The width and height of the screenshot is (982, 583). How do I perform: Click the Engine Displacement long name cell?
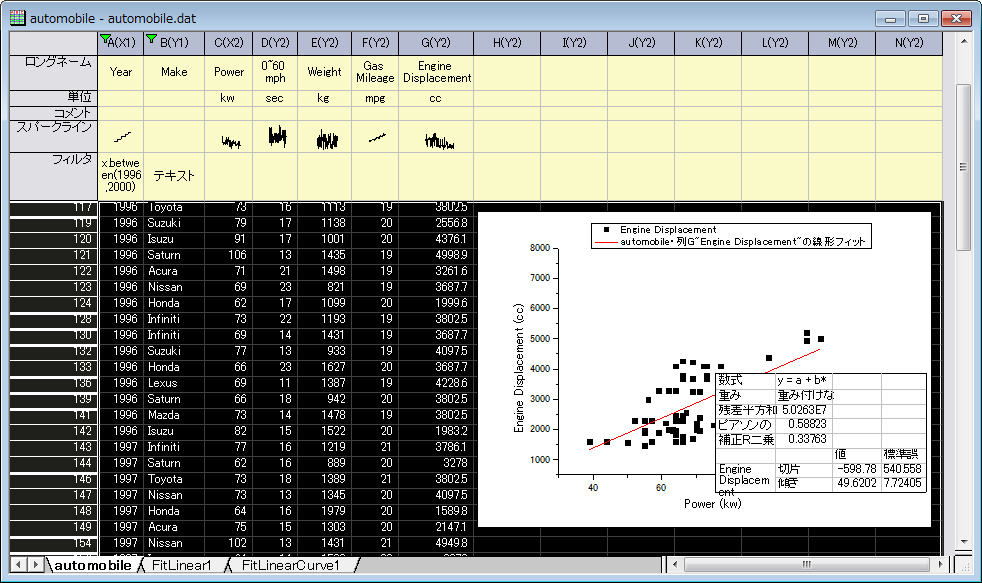click(x=436, y=72)
